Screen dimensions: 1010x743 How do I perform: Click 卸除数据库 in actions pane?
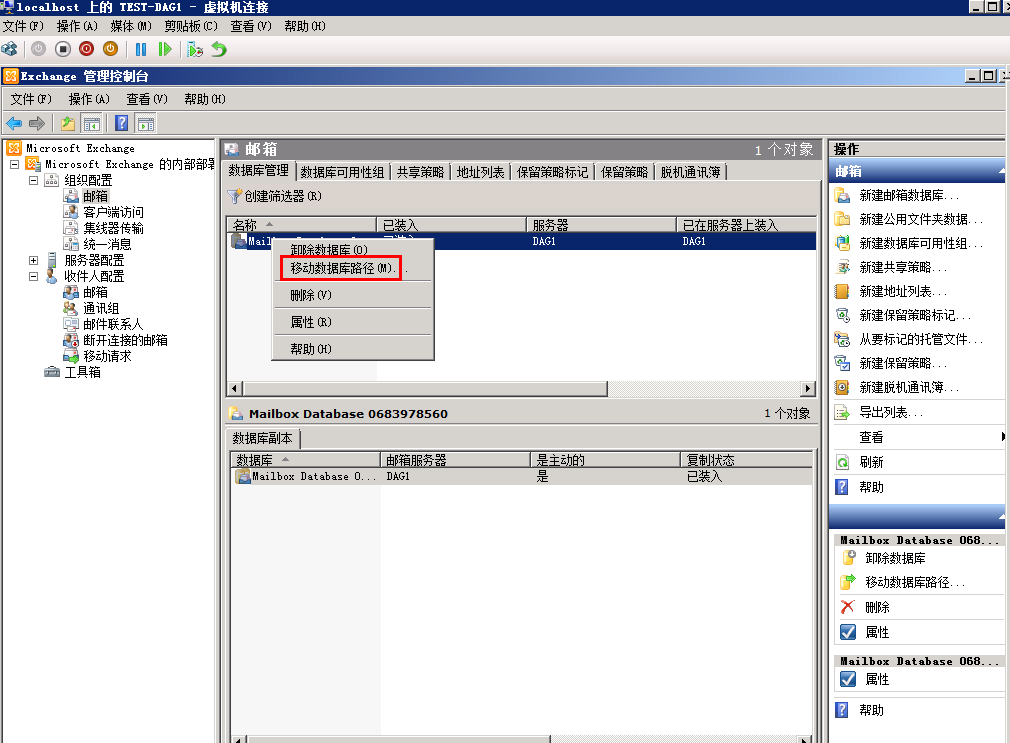click(x=895, y=558)
